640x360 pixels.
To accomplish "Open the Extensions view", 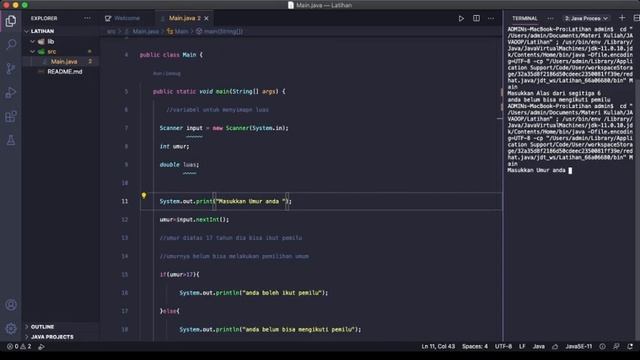I will (11, 117).
